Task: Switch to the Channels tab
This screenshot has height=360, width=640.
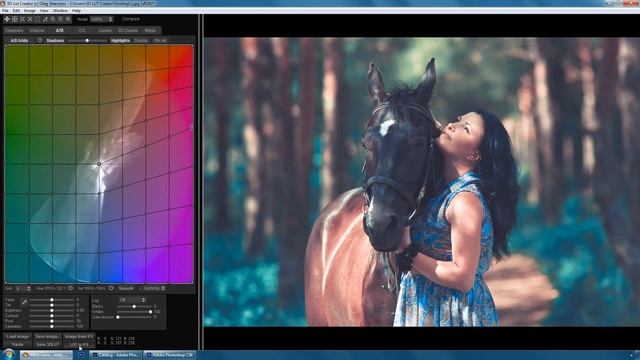Action: [14, 31]
